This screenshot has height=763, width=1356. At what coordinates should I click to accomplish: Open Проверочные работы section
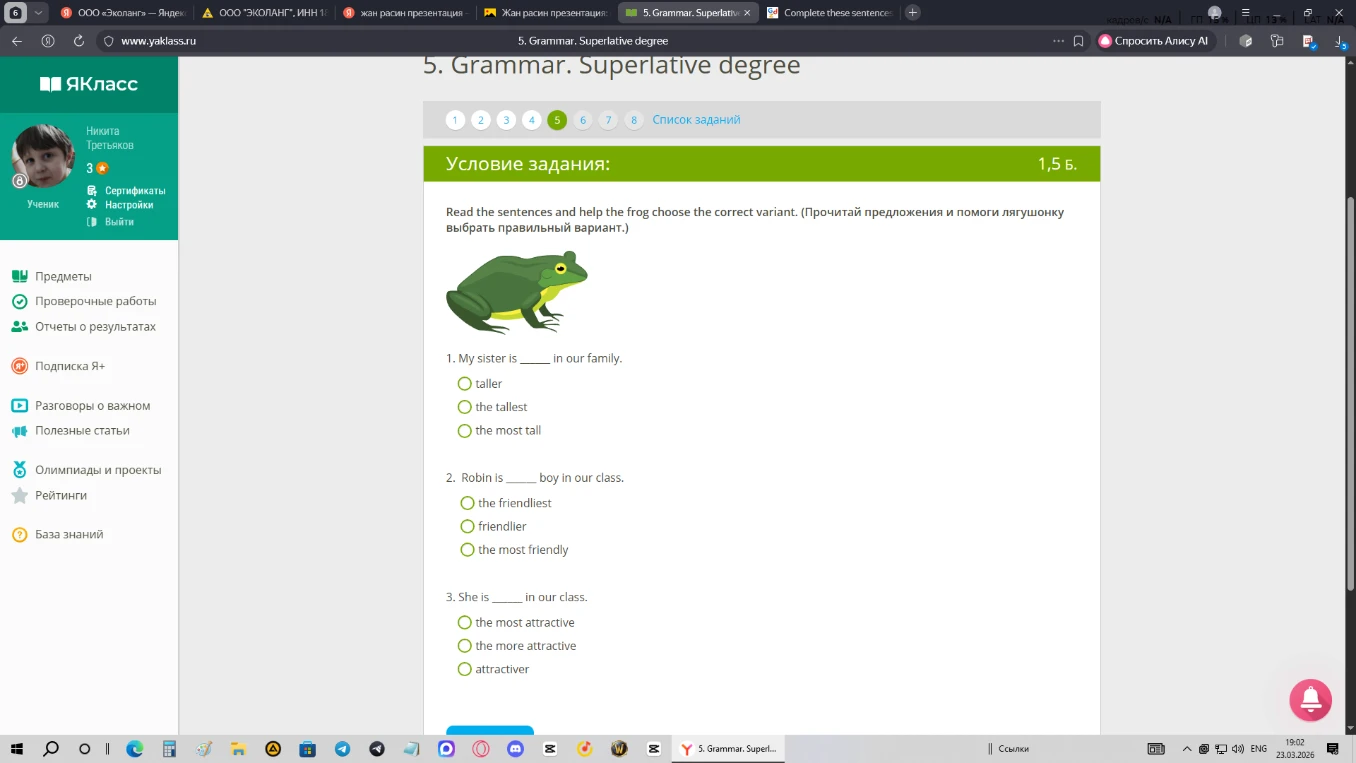point(84,301)
